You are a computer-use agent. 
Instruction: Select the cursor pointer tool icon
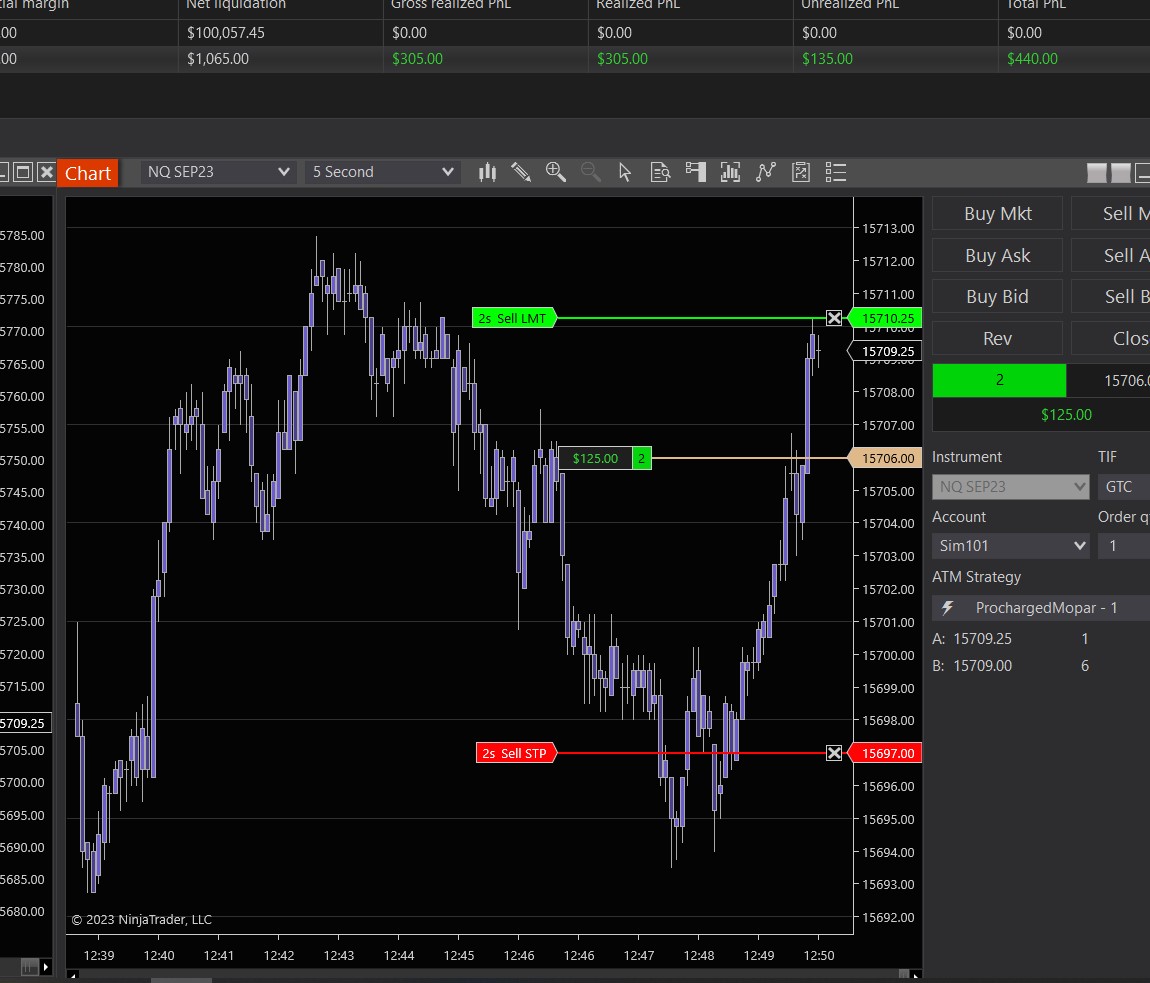click(625, 172)
